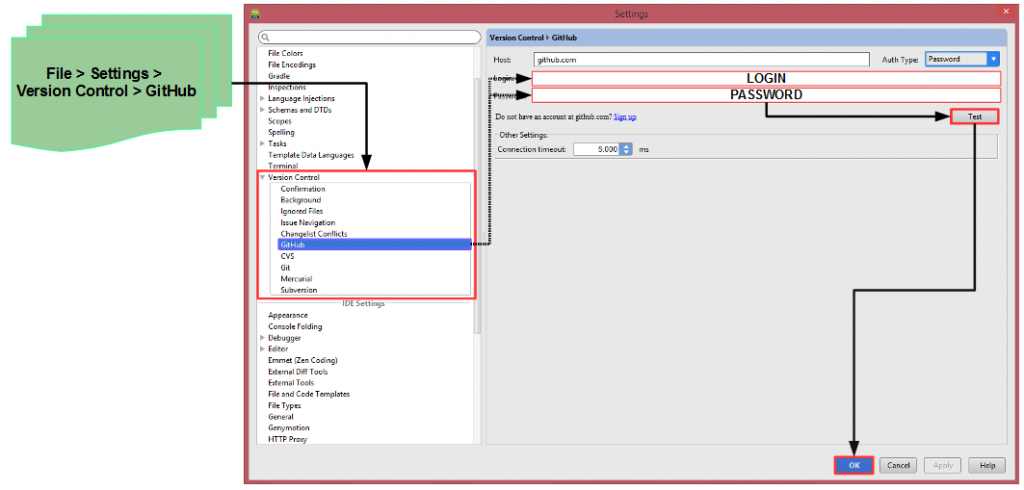The width and height of the screenshot is (1024, 490).
Task: Click the Connection timeout value field
Action: click(x=597, y=149)
